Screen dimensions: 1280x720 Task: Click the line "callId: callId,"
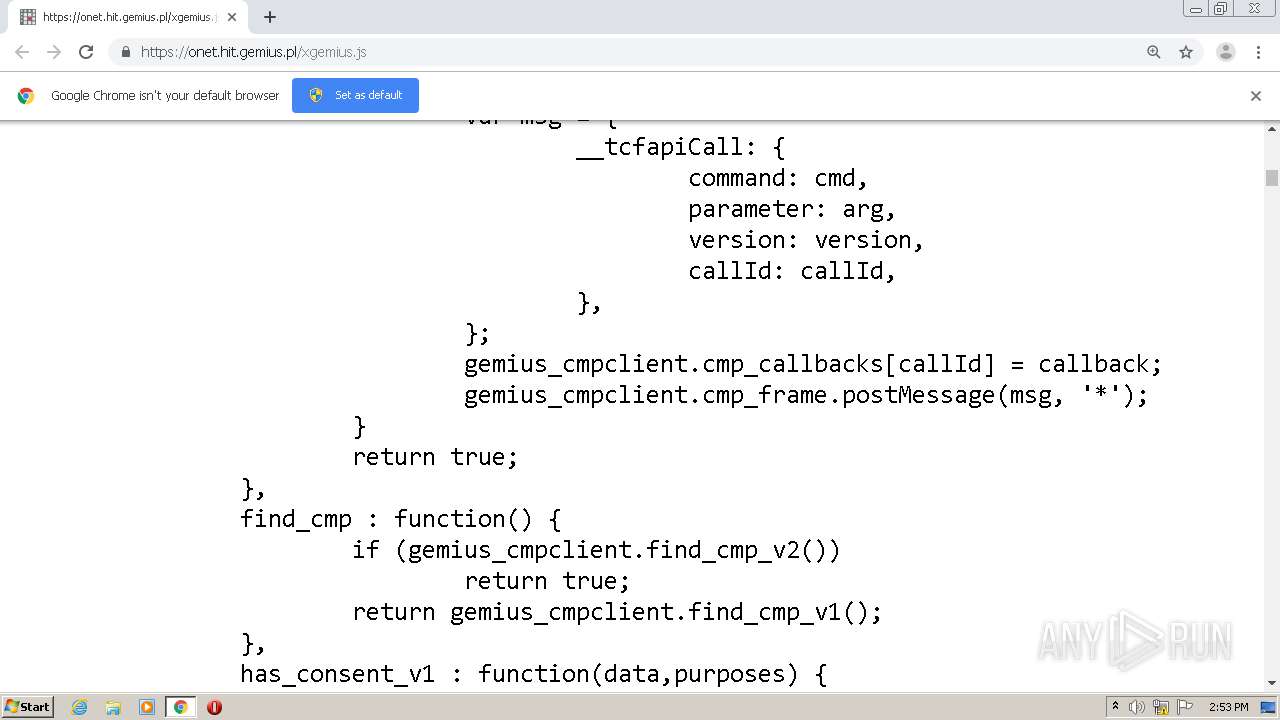[792, 271]
